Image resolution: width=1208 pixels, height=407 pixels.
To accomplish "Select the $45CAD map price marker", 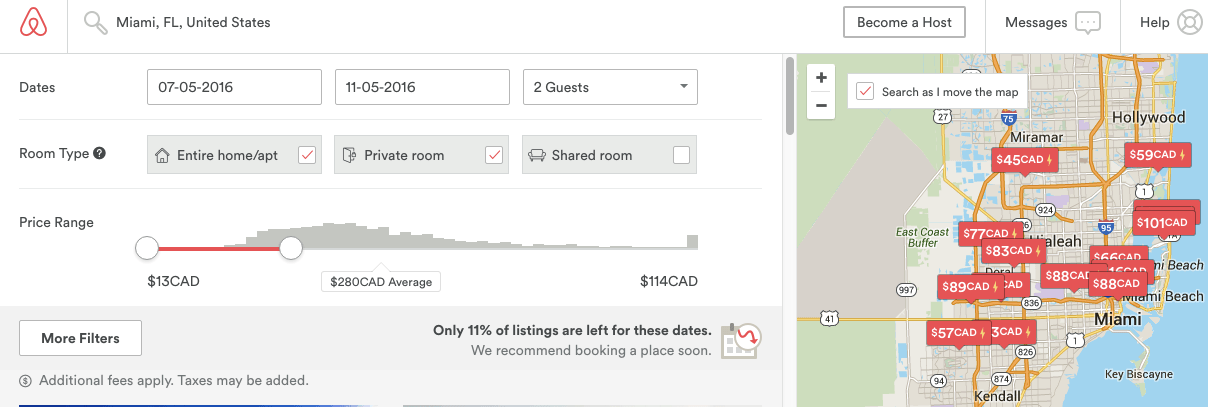I will pos(1025,159).
